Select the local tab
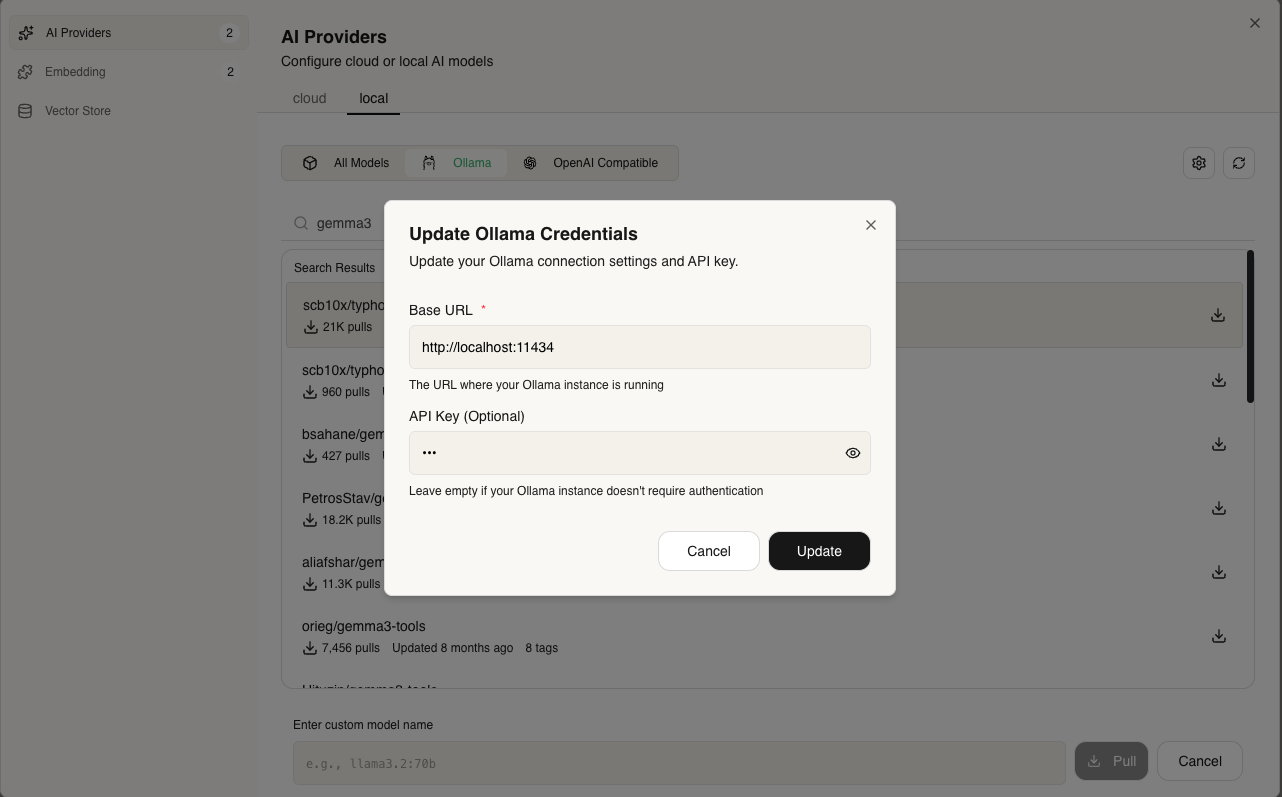 (x=373, y=98)
